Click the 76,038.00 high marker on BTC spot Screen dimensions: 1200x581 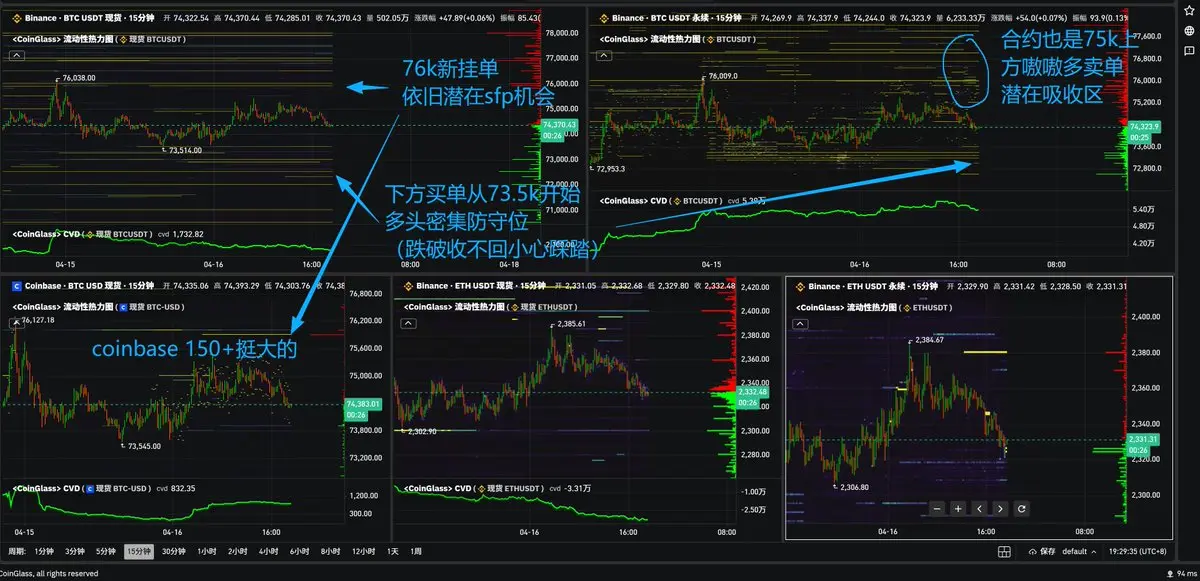[79, 77]
